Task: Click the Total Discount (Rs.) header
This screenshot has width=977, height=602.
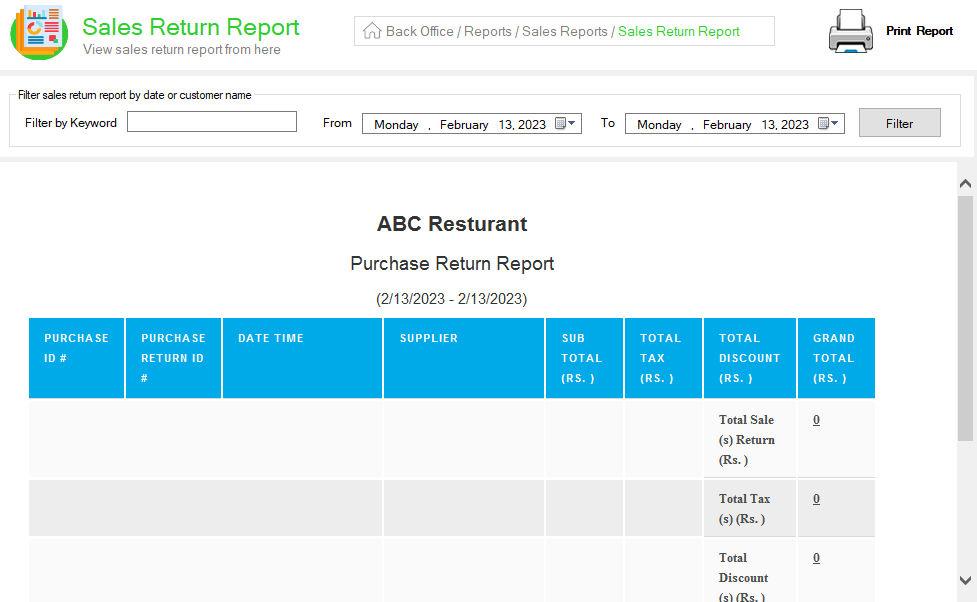Action: coord(750,358)
